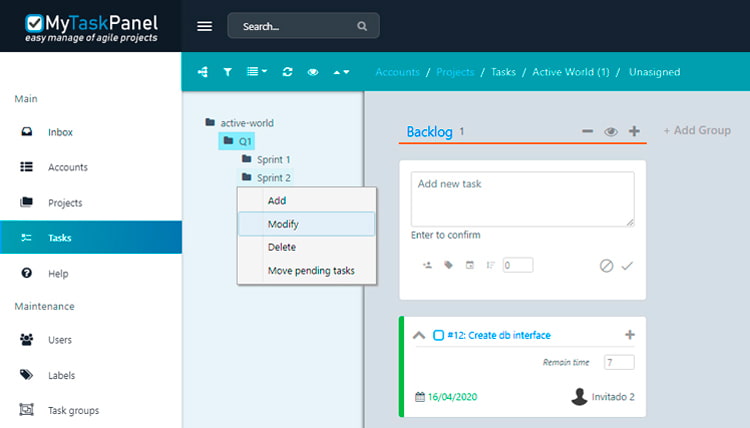Toggle the toolbar eye visibility icon

[x=313, y=72]
